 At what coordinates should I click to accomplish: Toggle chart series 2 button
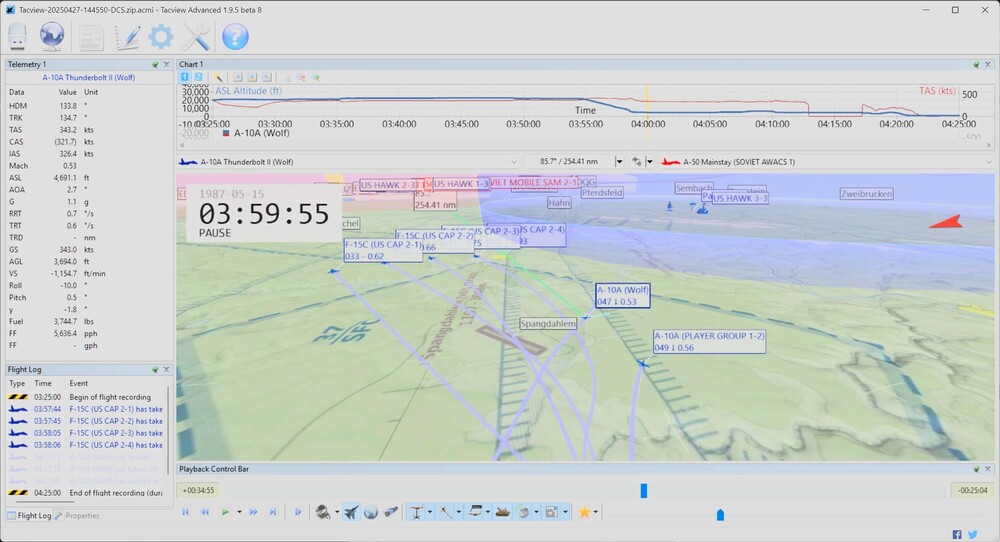tap(198, 77)
